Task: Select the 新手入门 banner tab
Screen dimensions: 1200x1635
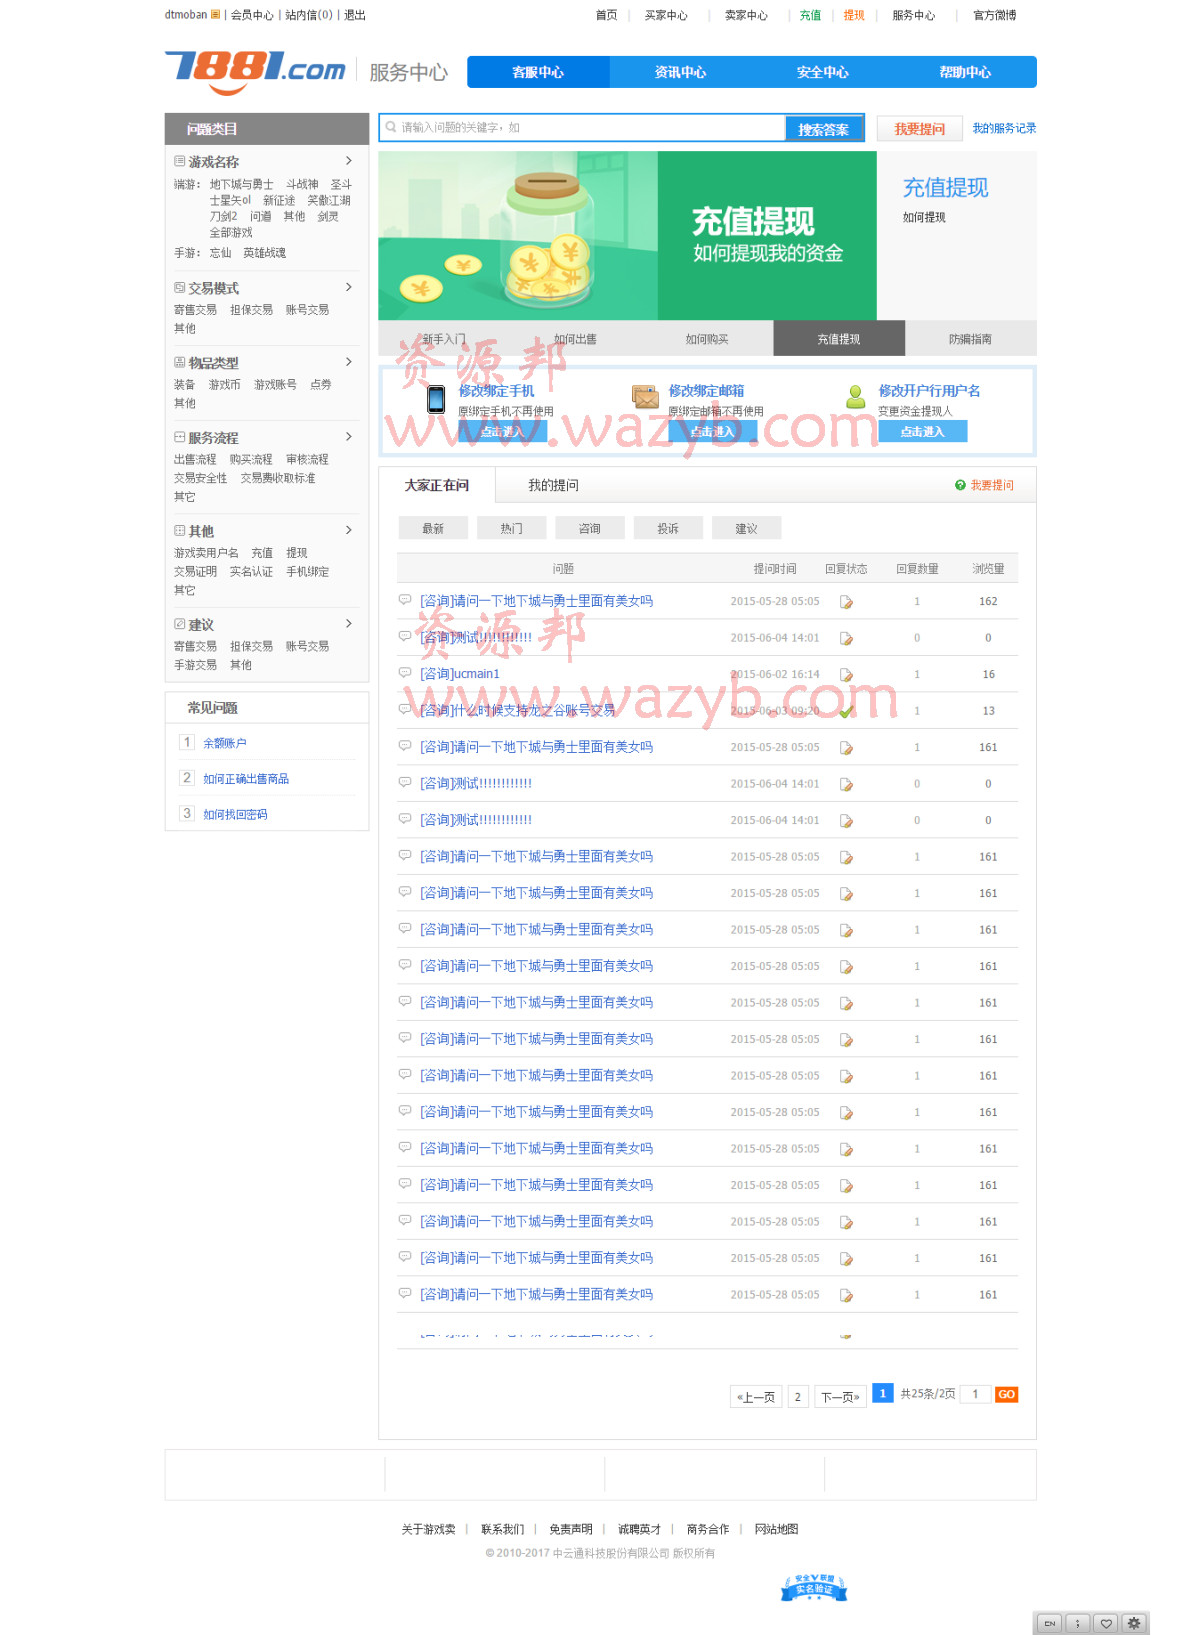Action: pyautogui.click(x=444, y=339)
